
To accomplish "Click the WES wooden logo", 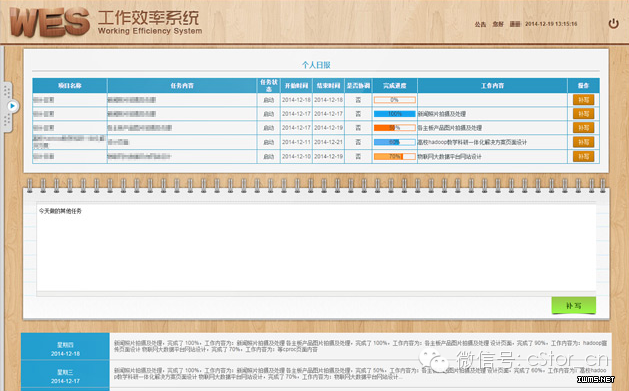I will pos(50,22).
